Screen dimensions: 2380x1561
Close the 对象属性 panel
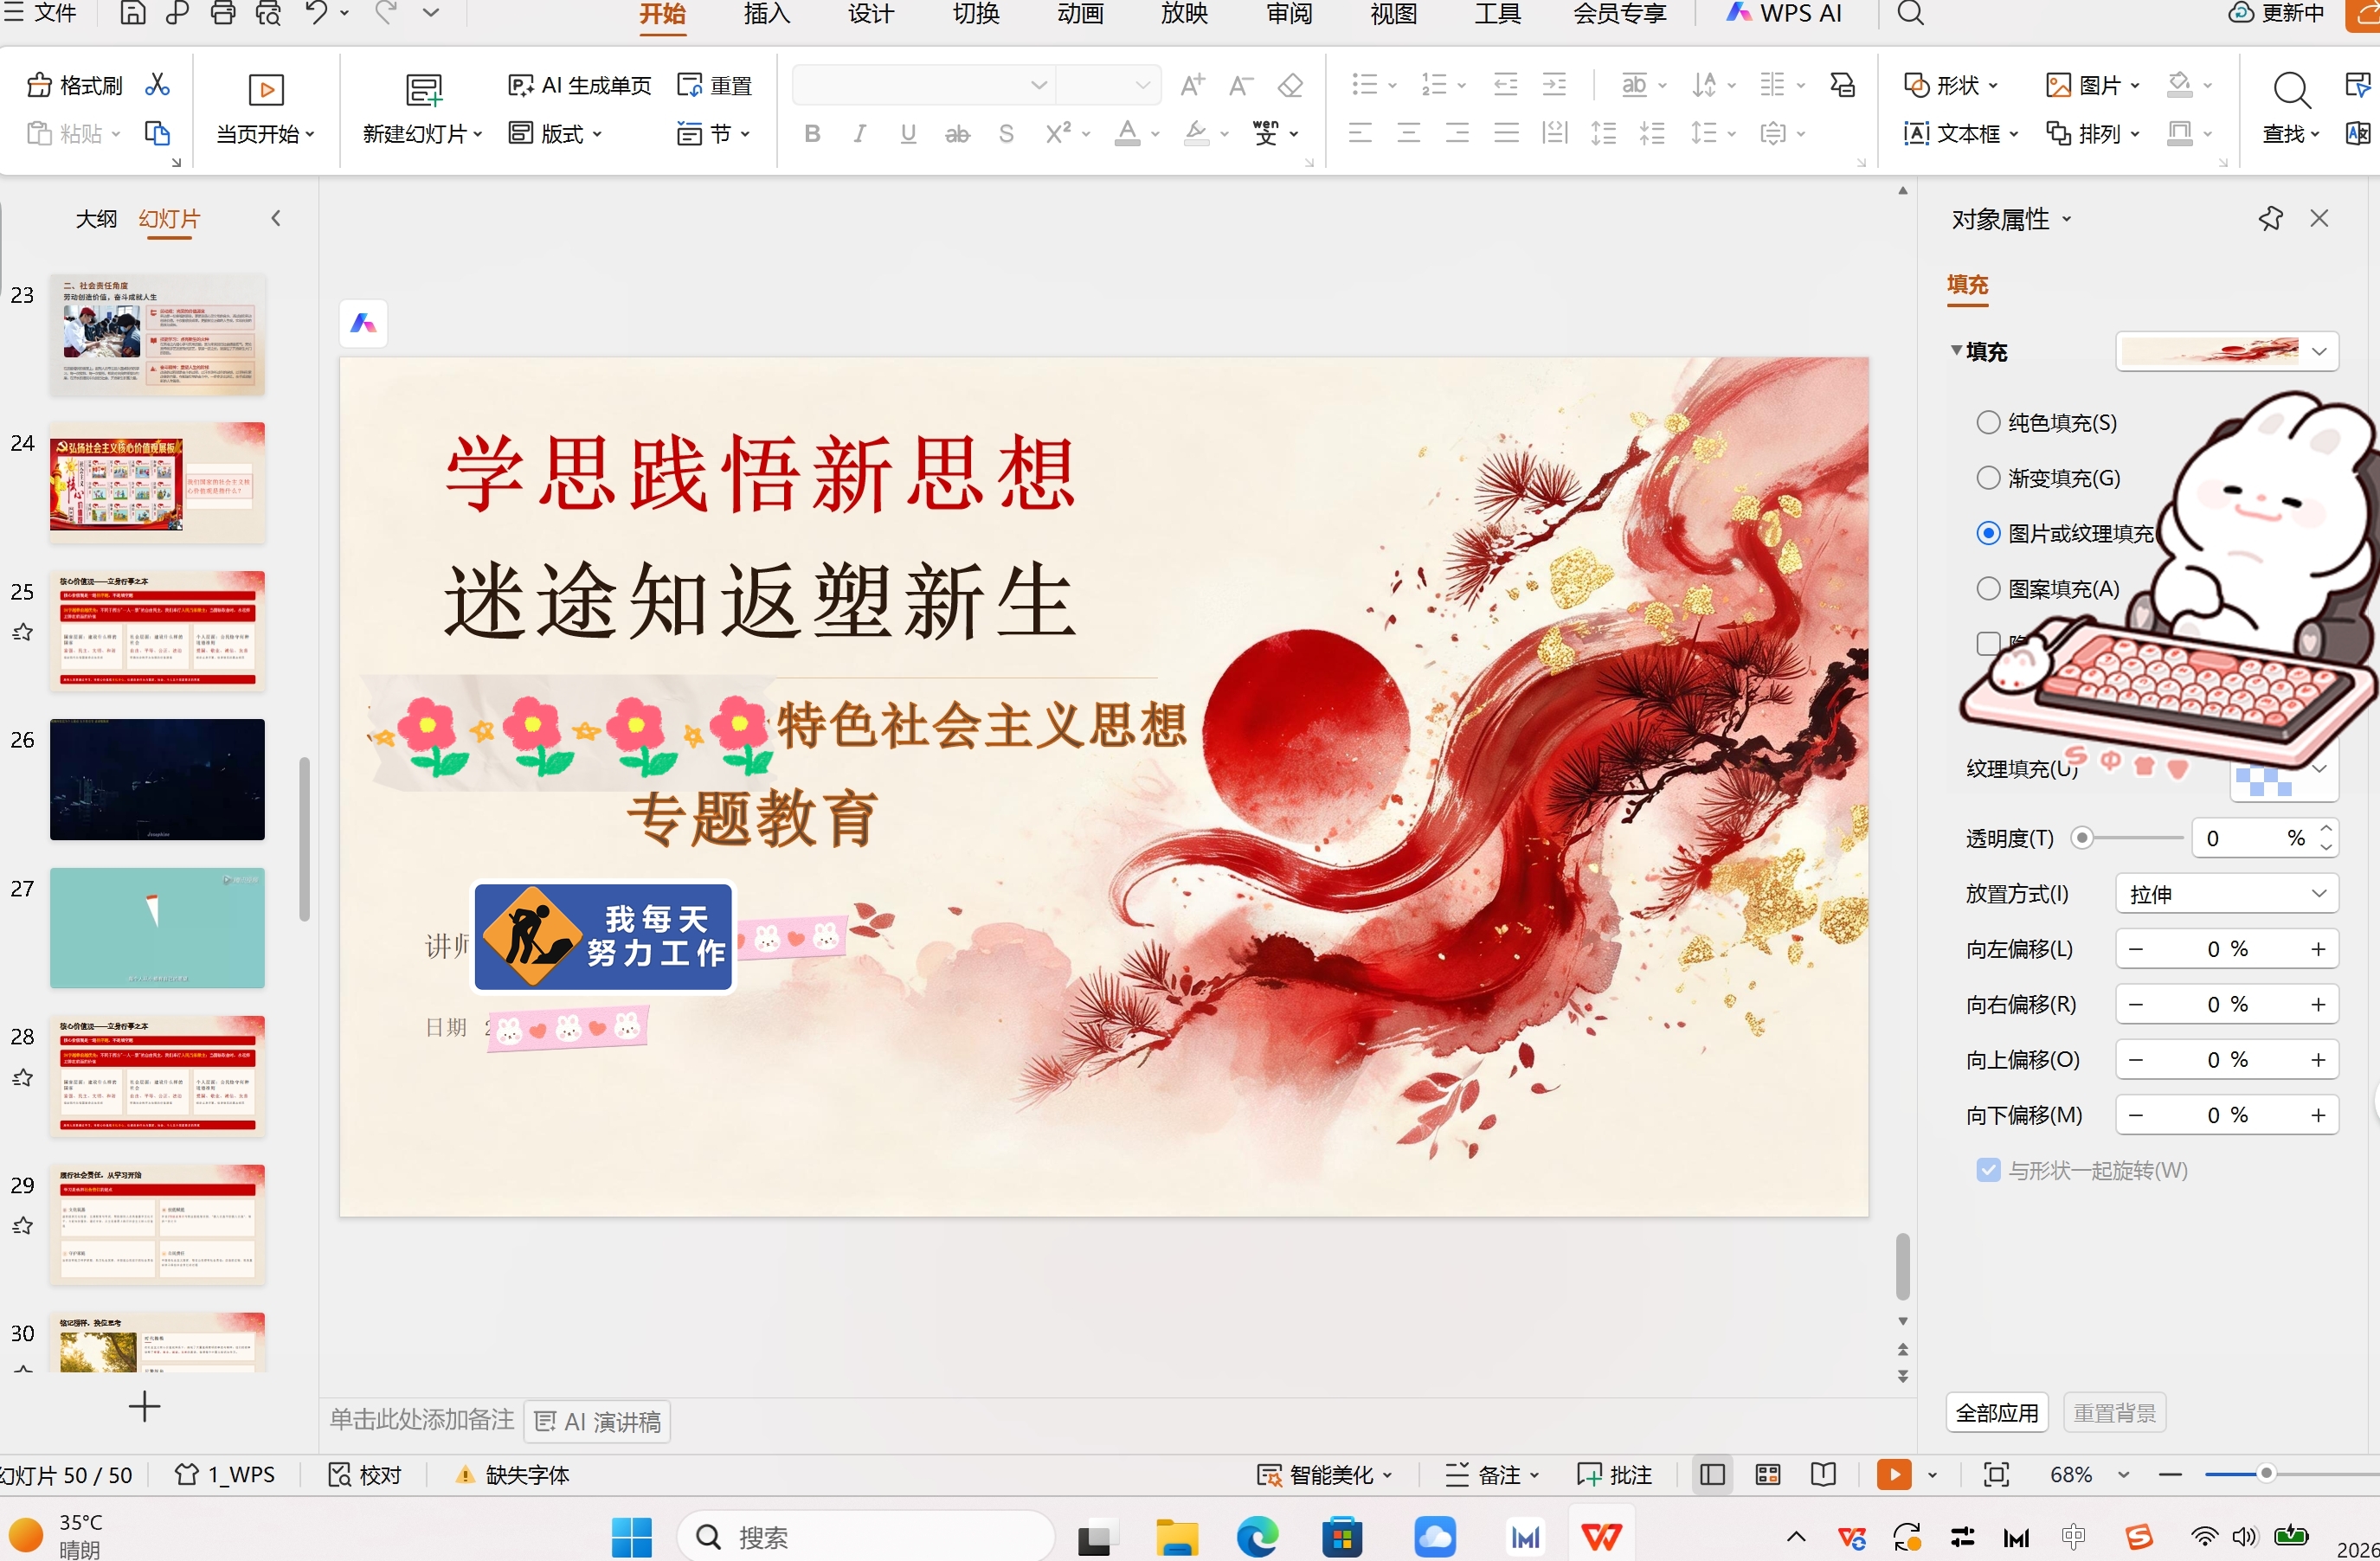[x=2319, y=218]
